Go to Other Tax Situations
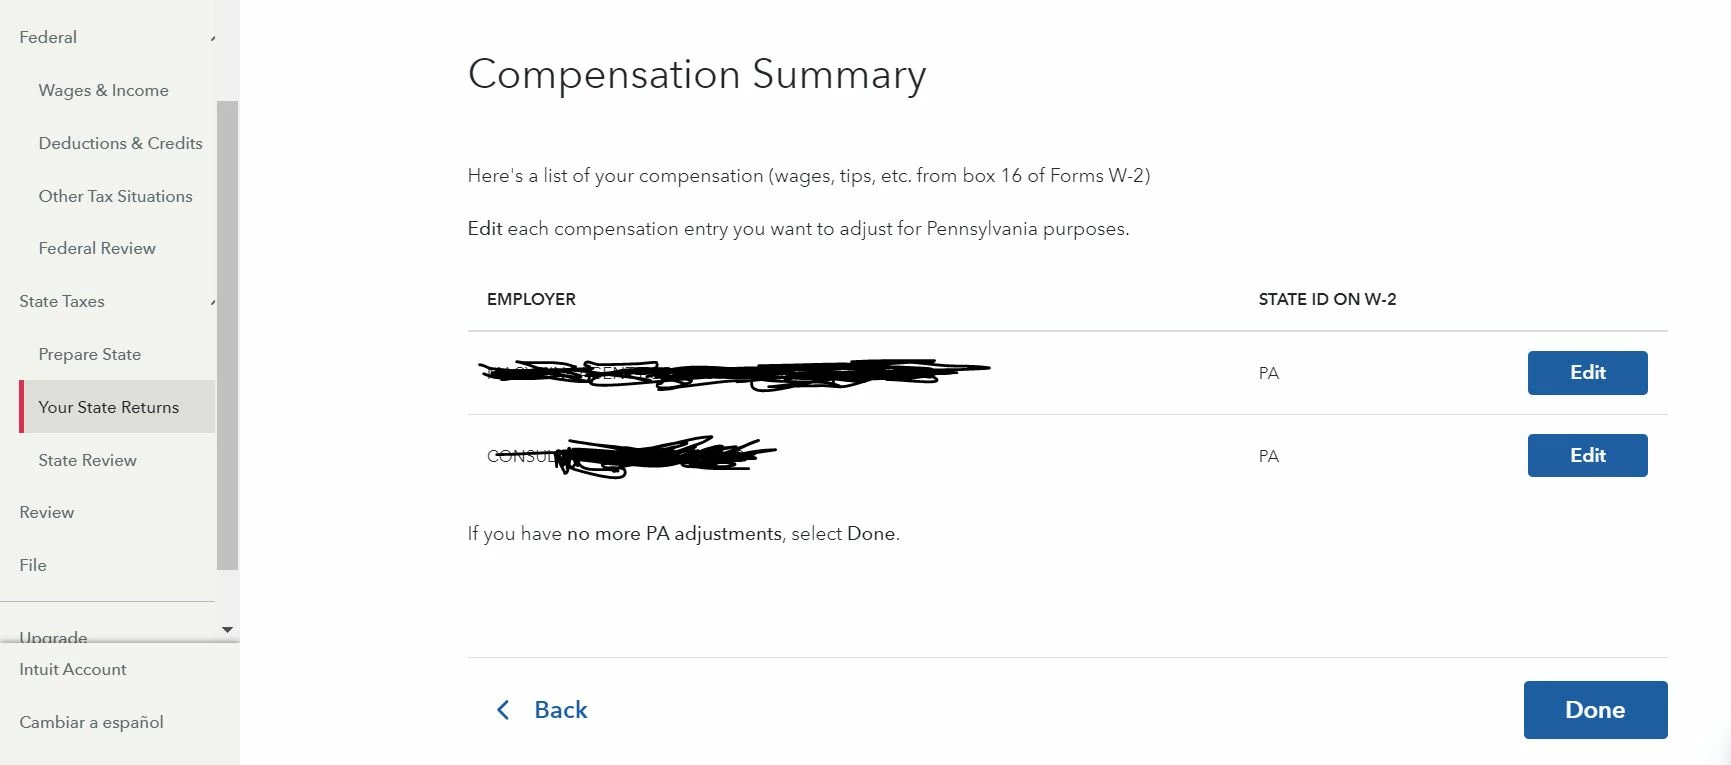Screen dimensions: 1731x765 [x=115, y=196]
